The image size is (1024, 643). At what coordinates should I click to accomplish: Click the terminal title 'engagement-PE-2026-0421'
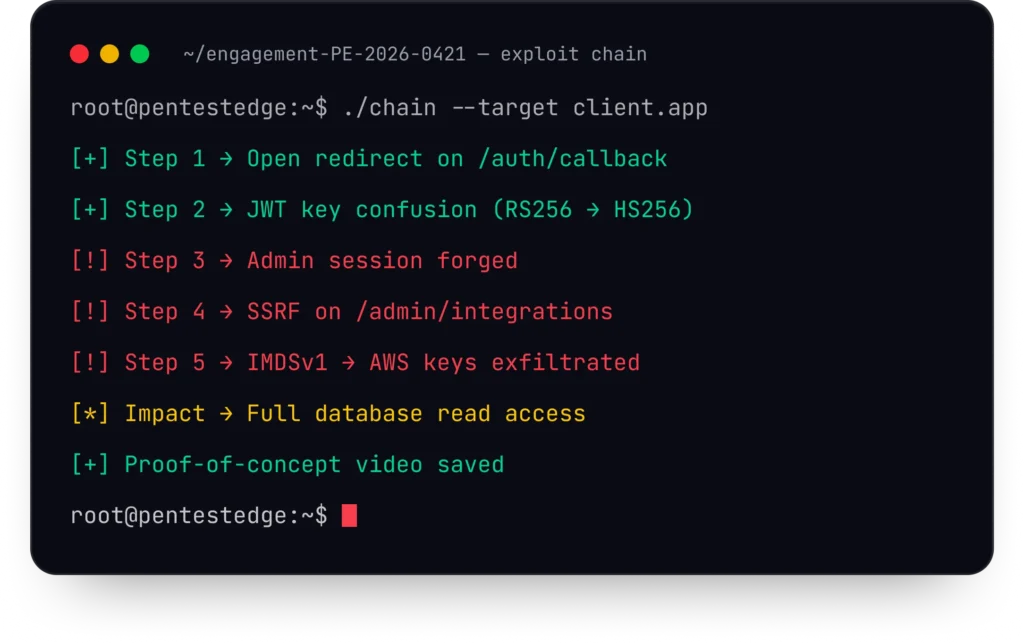pos(336,54)
